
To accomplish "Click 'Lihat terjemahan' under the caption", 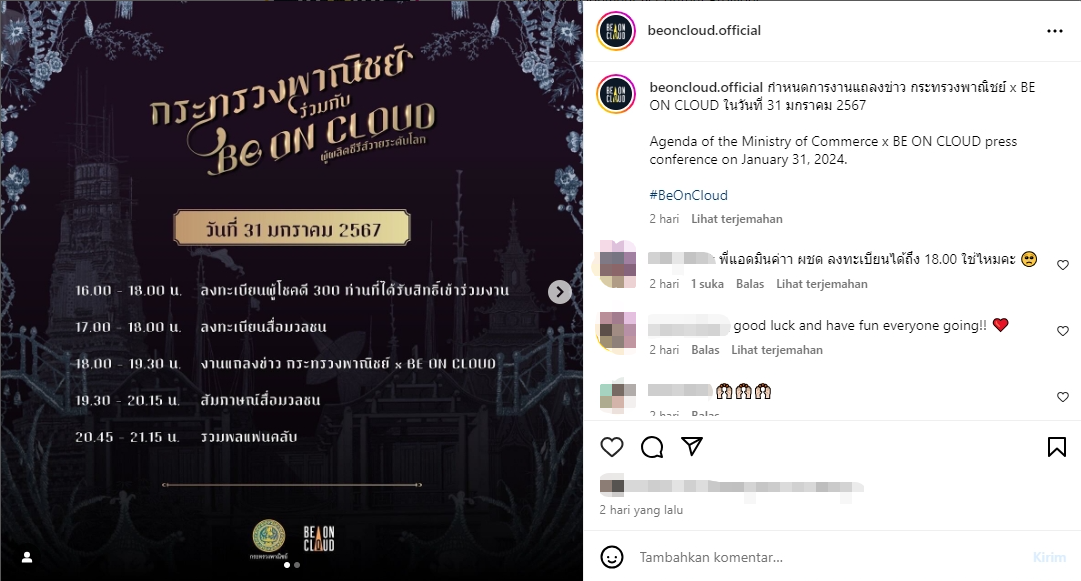I will pos(736,218).
